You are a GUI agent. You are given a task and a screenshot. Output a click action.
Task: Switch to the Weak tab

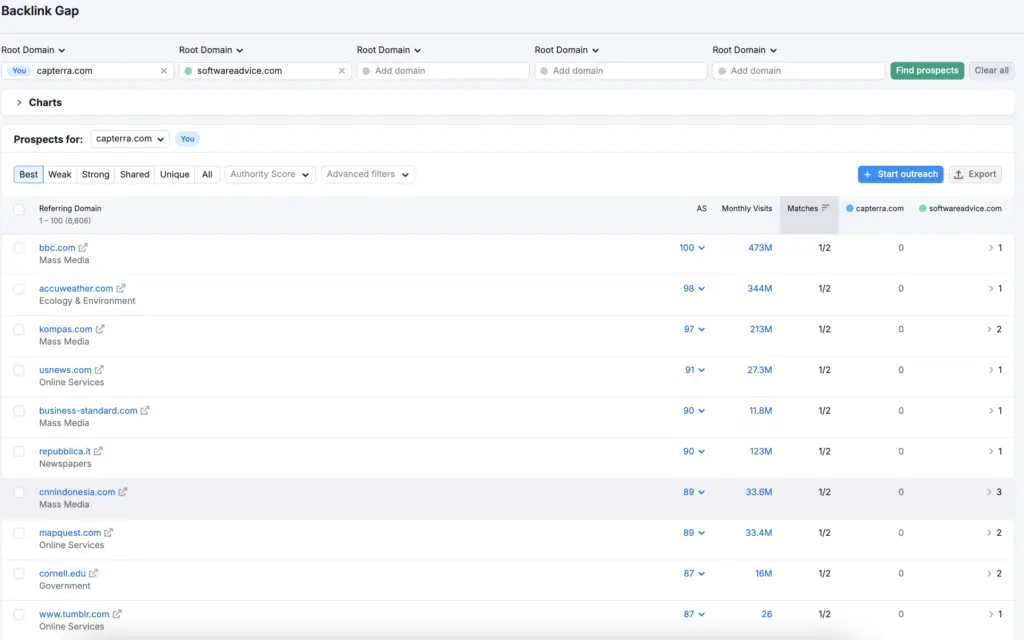pyautogui.click(x=59, y=174)
